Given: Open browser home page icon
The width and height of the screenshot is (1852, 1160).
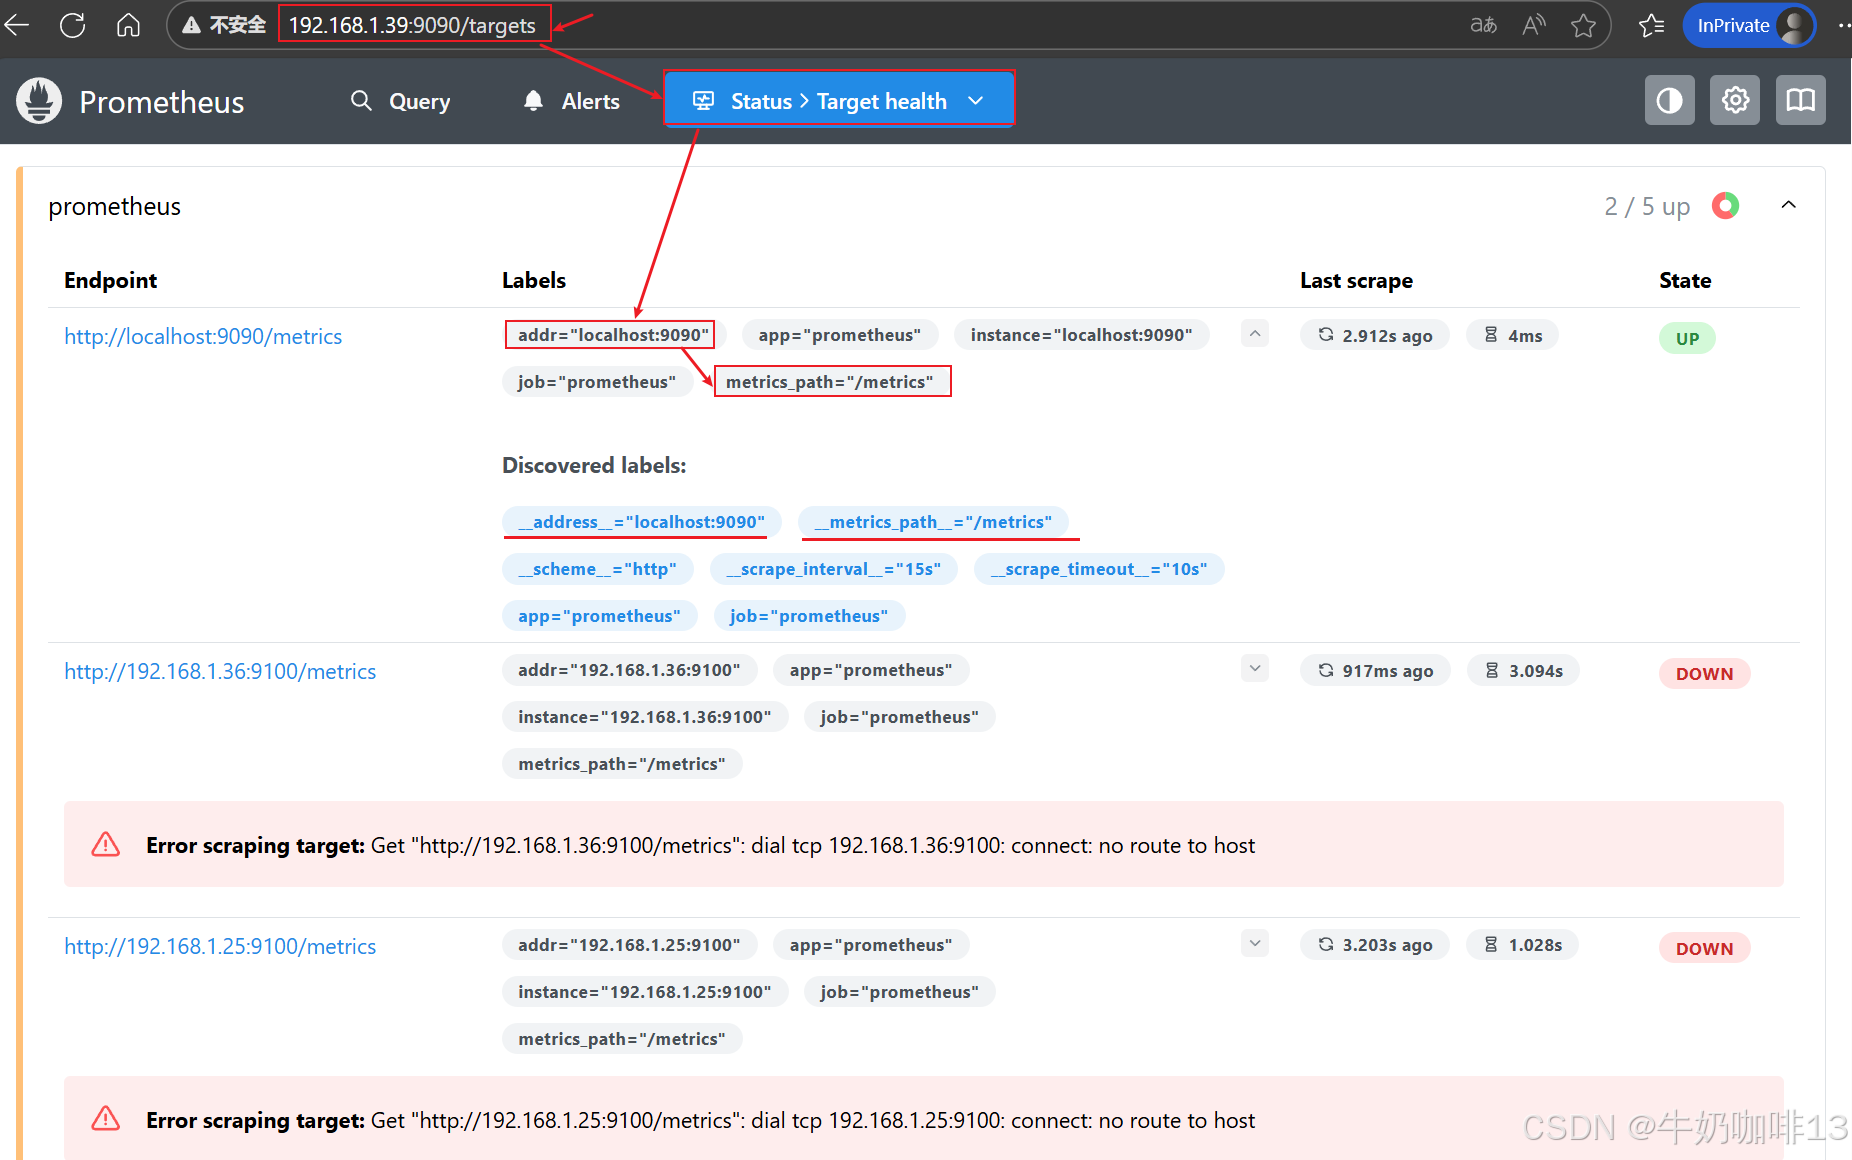Looking at the screenshot, I should (x=128, y=25).
